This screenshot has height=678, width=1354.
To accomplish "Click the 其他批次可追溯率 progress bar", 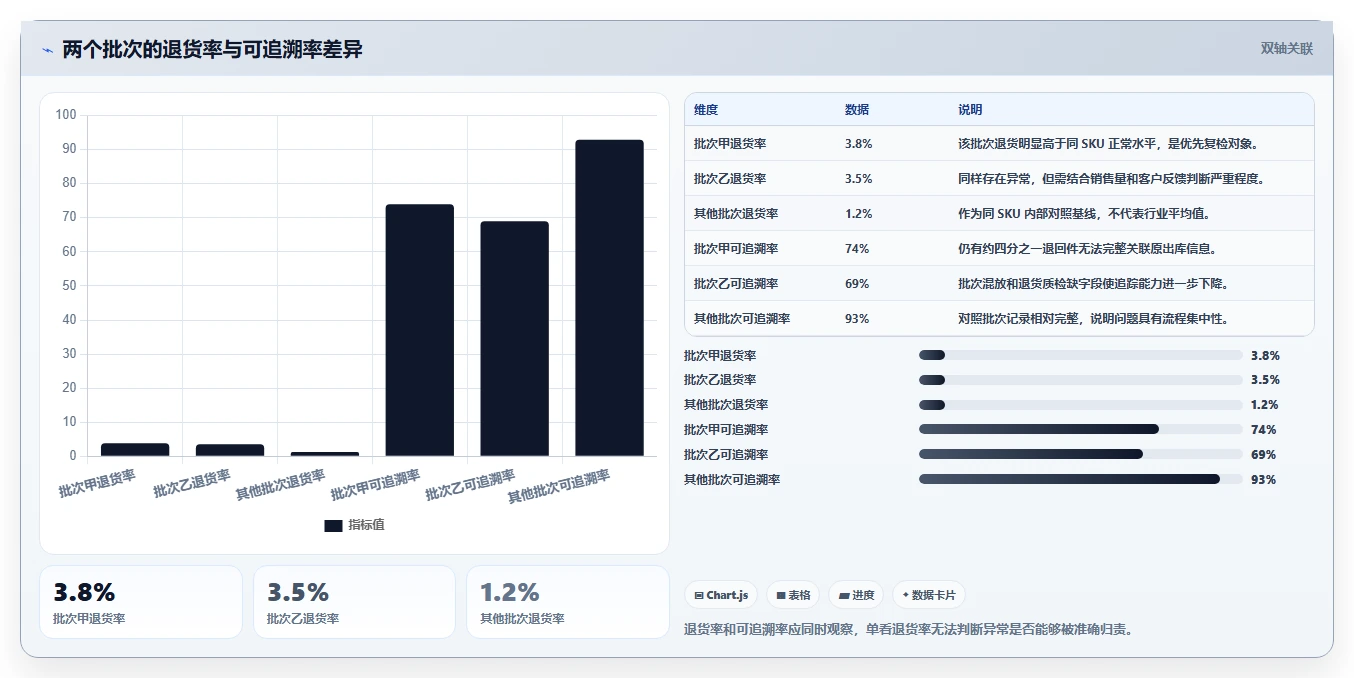I will pos(1080,480).
